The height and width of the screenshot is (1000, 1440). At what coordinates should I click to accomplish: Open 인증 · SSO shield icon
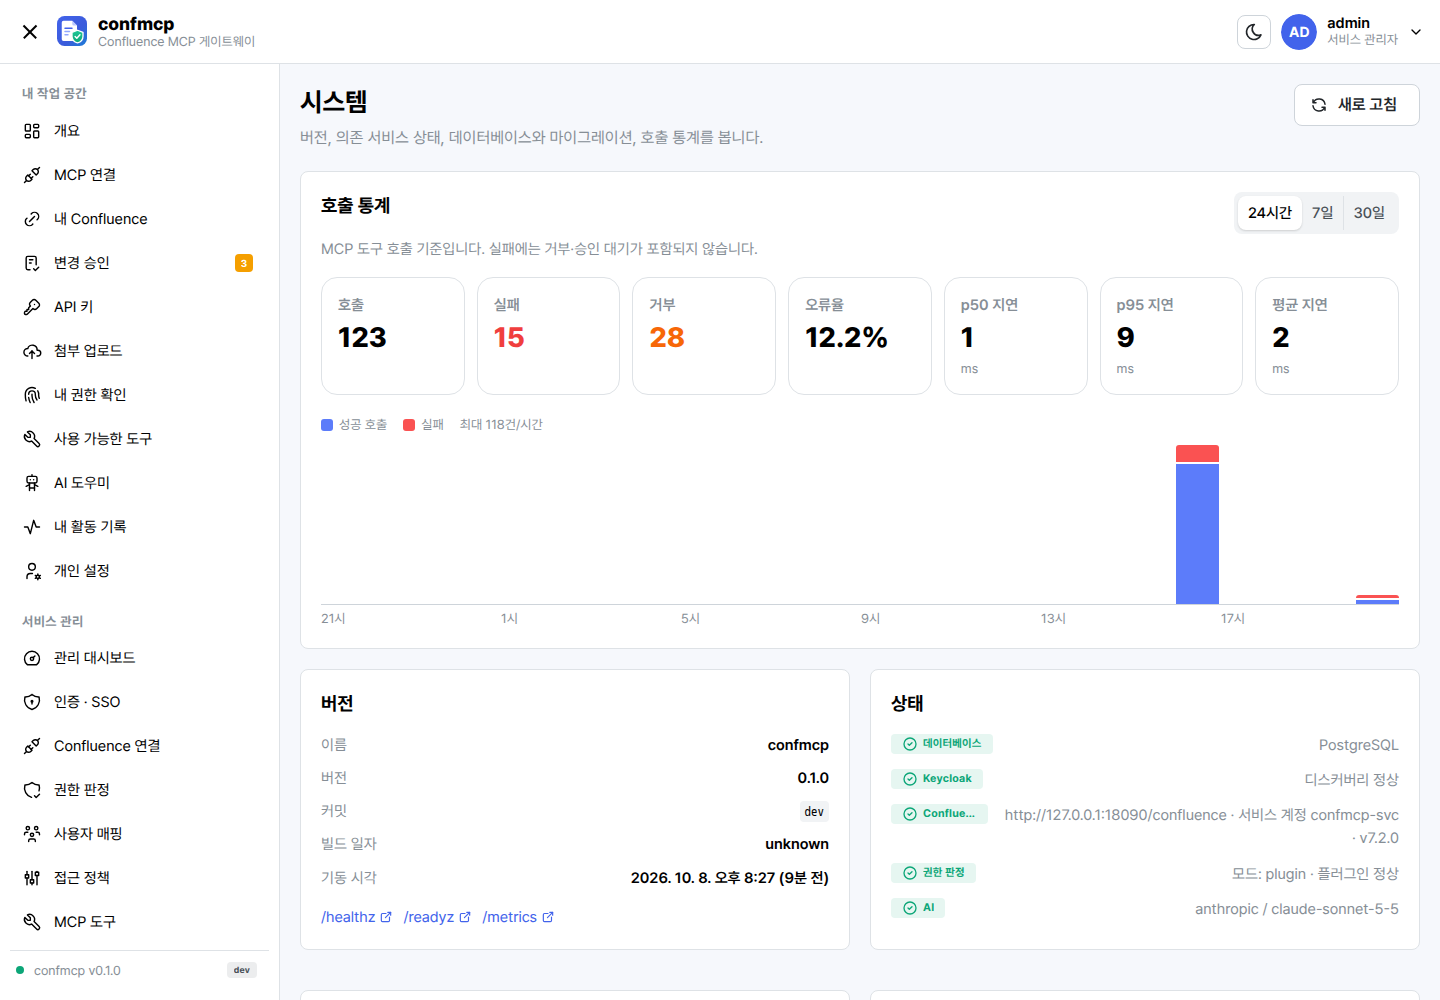click(32, 702)
